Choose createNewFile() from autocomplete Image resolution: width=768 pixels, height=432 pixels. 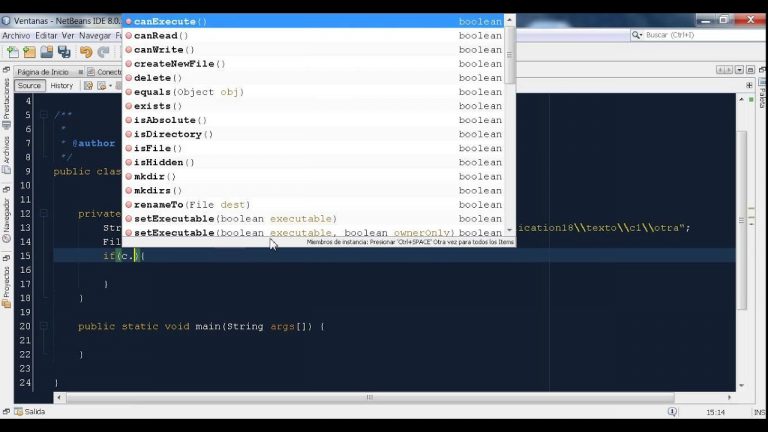coord(313,64)
